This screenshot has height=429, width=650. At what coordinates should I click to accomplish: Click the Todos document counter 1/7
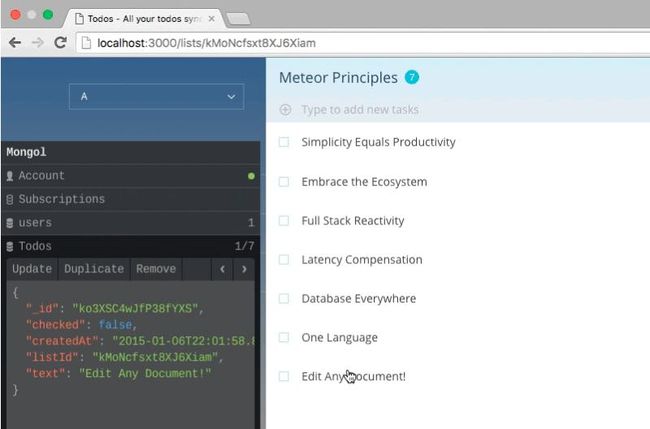(245, 246)
